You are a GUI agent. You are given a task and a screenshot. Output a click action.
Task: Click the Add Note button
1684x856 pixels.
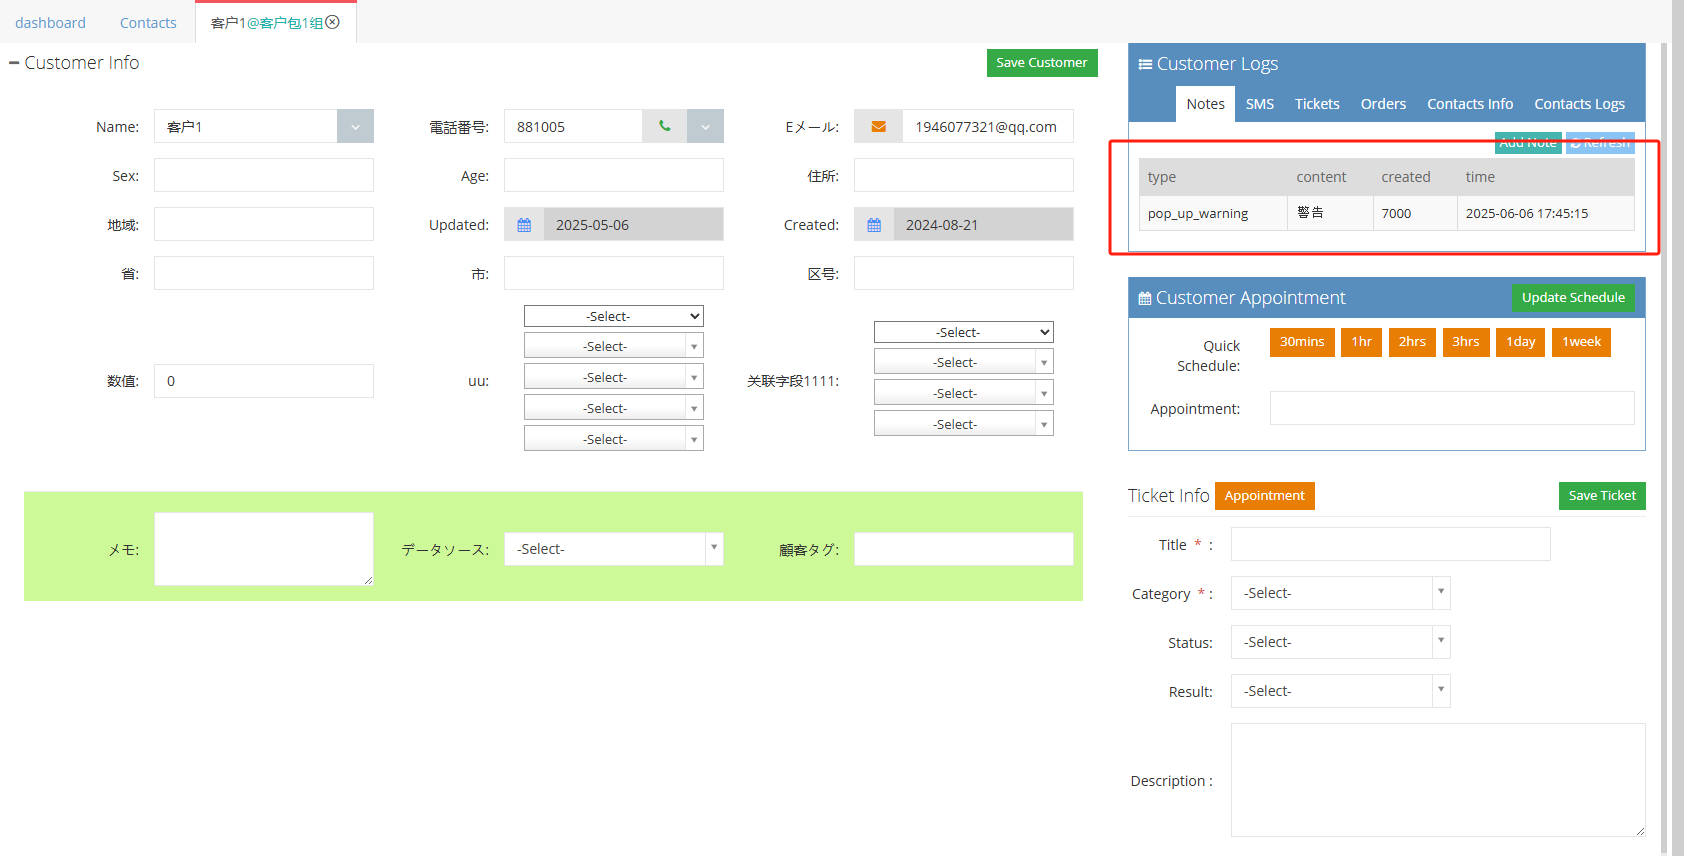point(1528,142)
